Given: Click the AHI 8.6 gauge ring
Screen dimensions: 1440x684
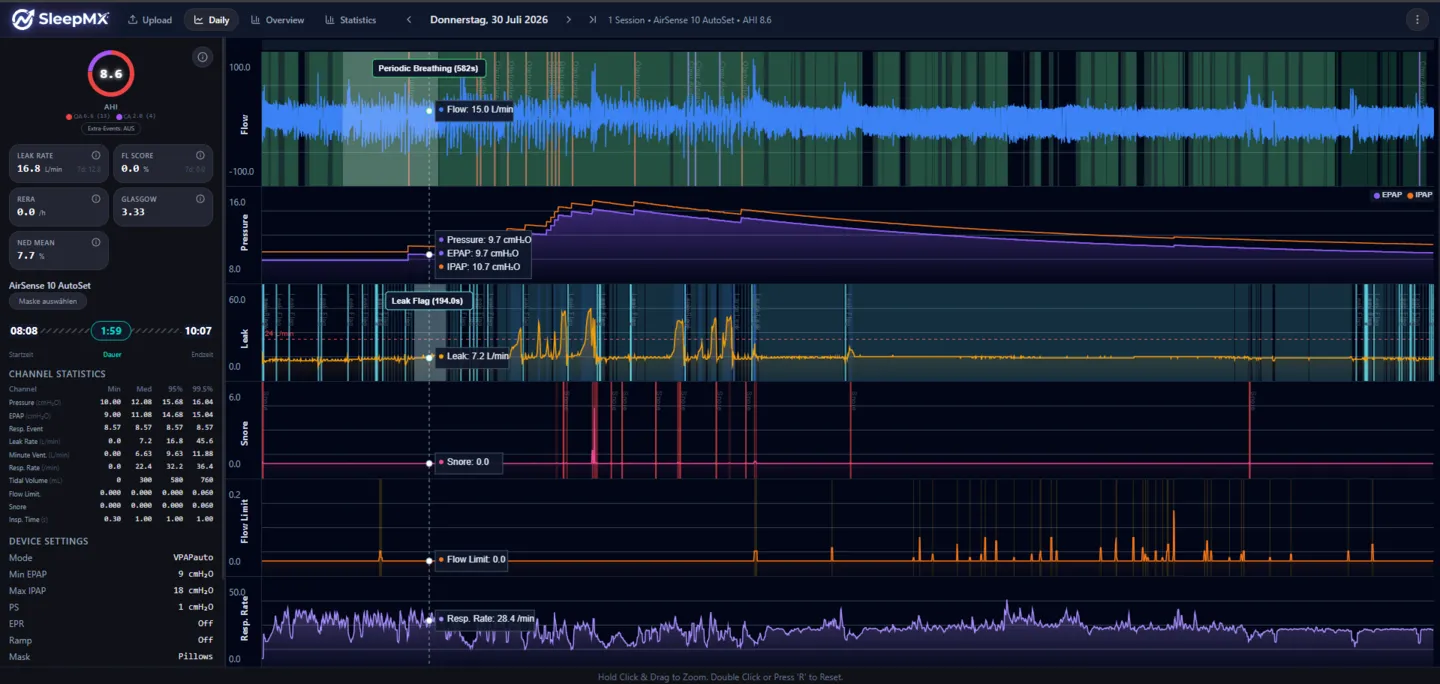Looking at the screenshot, I should point(110,74).
